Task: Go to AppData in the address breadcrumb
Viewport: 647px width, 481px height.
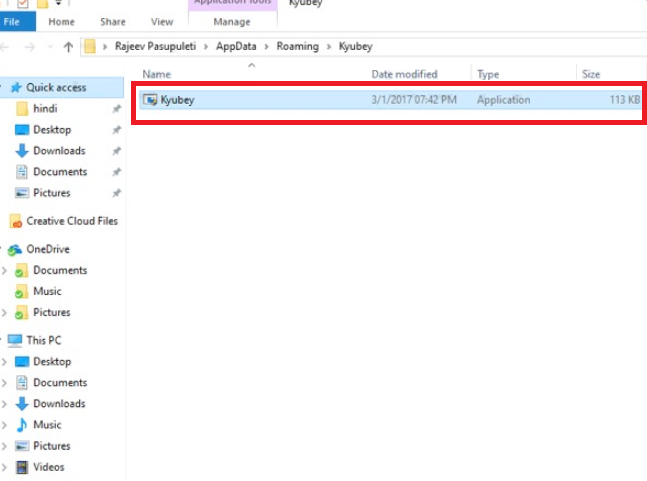Action: pyautogui.click(x=244, y=47)
